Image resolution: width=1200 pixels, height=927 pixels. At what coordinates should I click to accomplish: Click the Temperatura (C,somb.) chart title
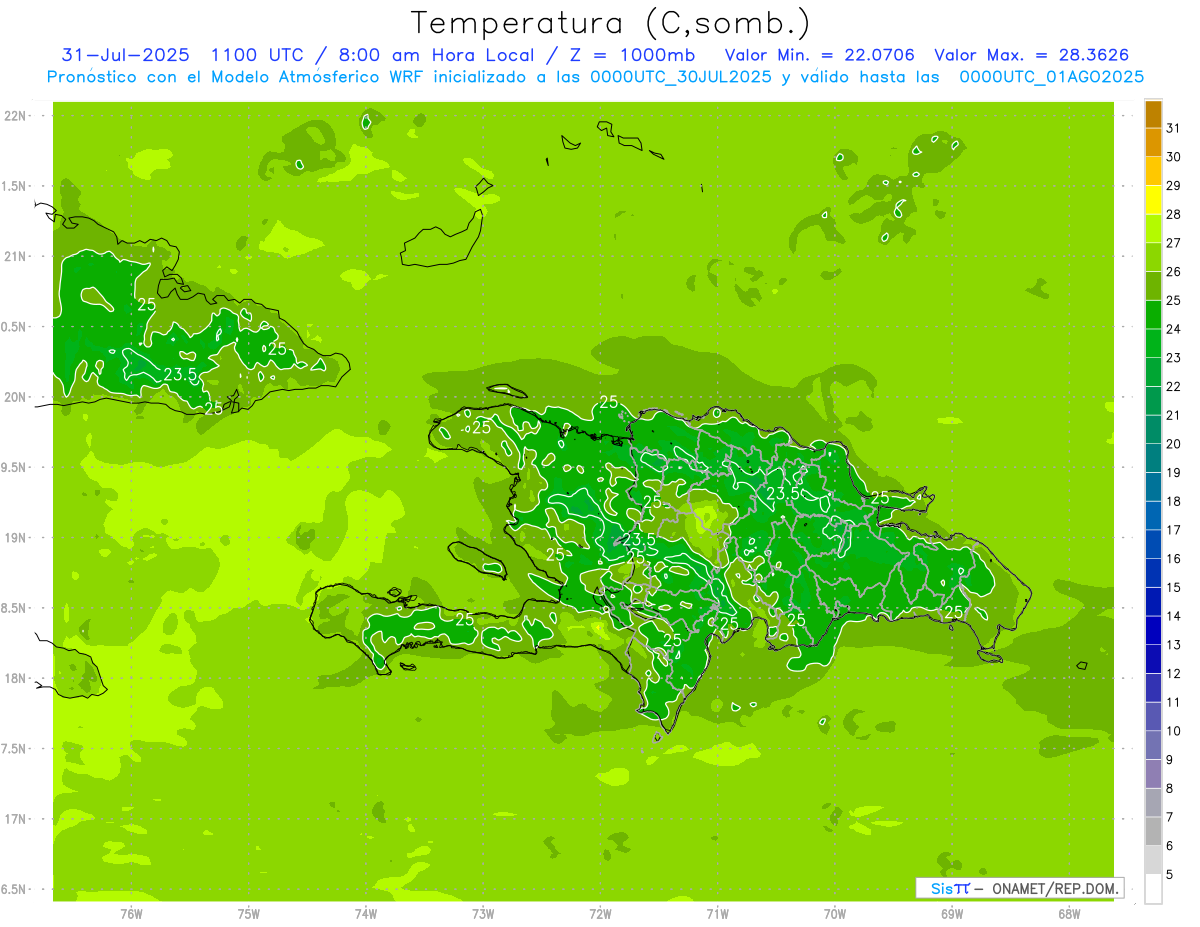[610, 23]
